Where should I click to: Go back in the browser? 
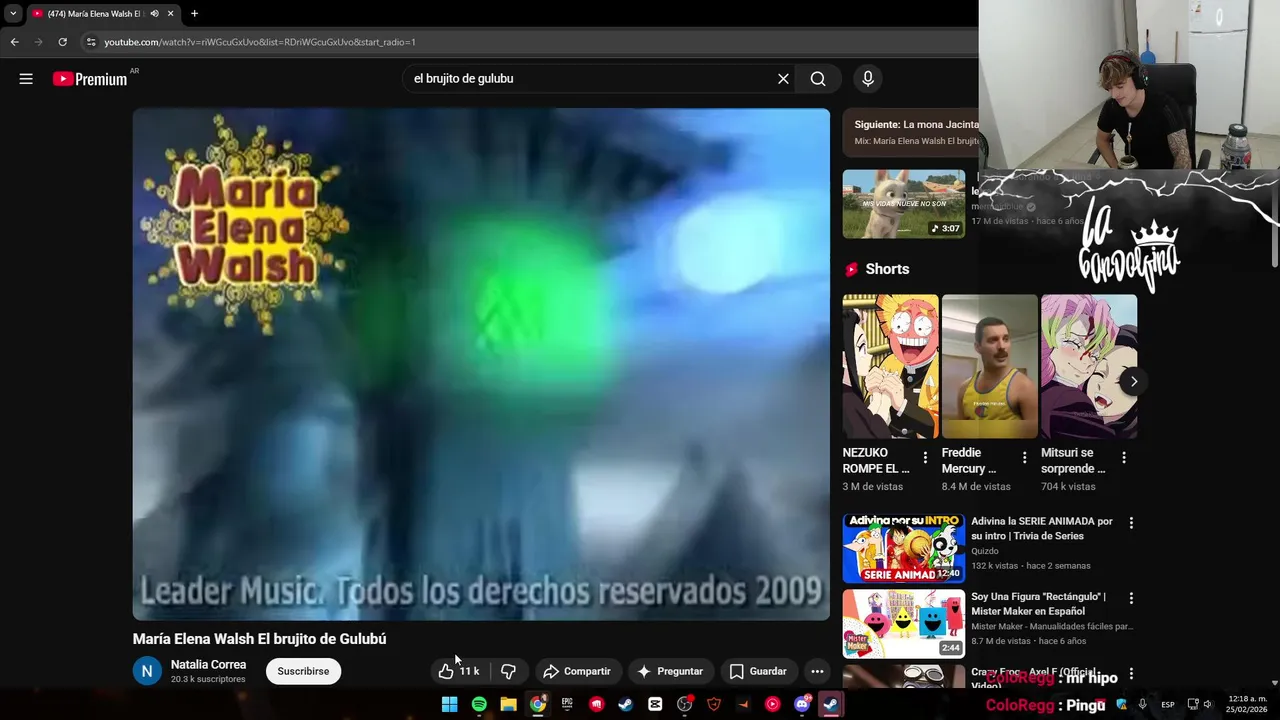click(x=14, y=42)
